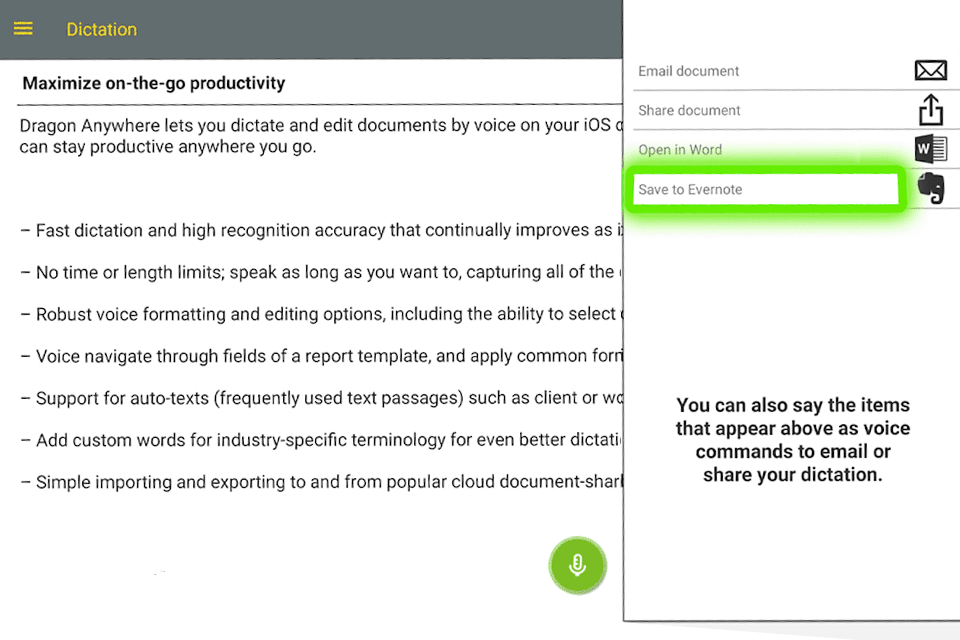Click the line 'Add custom words for industry-specific'
The height and width of the screenshot is (640, 960).
pyautogui.click(x=321, y=440)
